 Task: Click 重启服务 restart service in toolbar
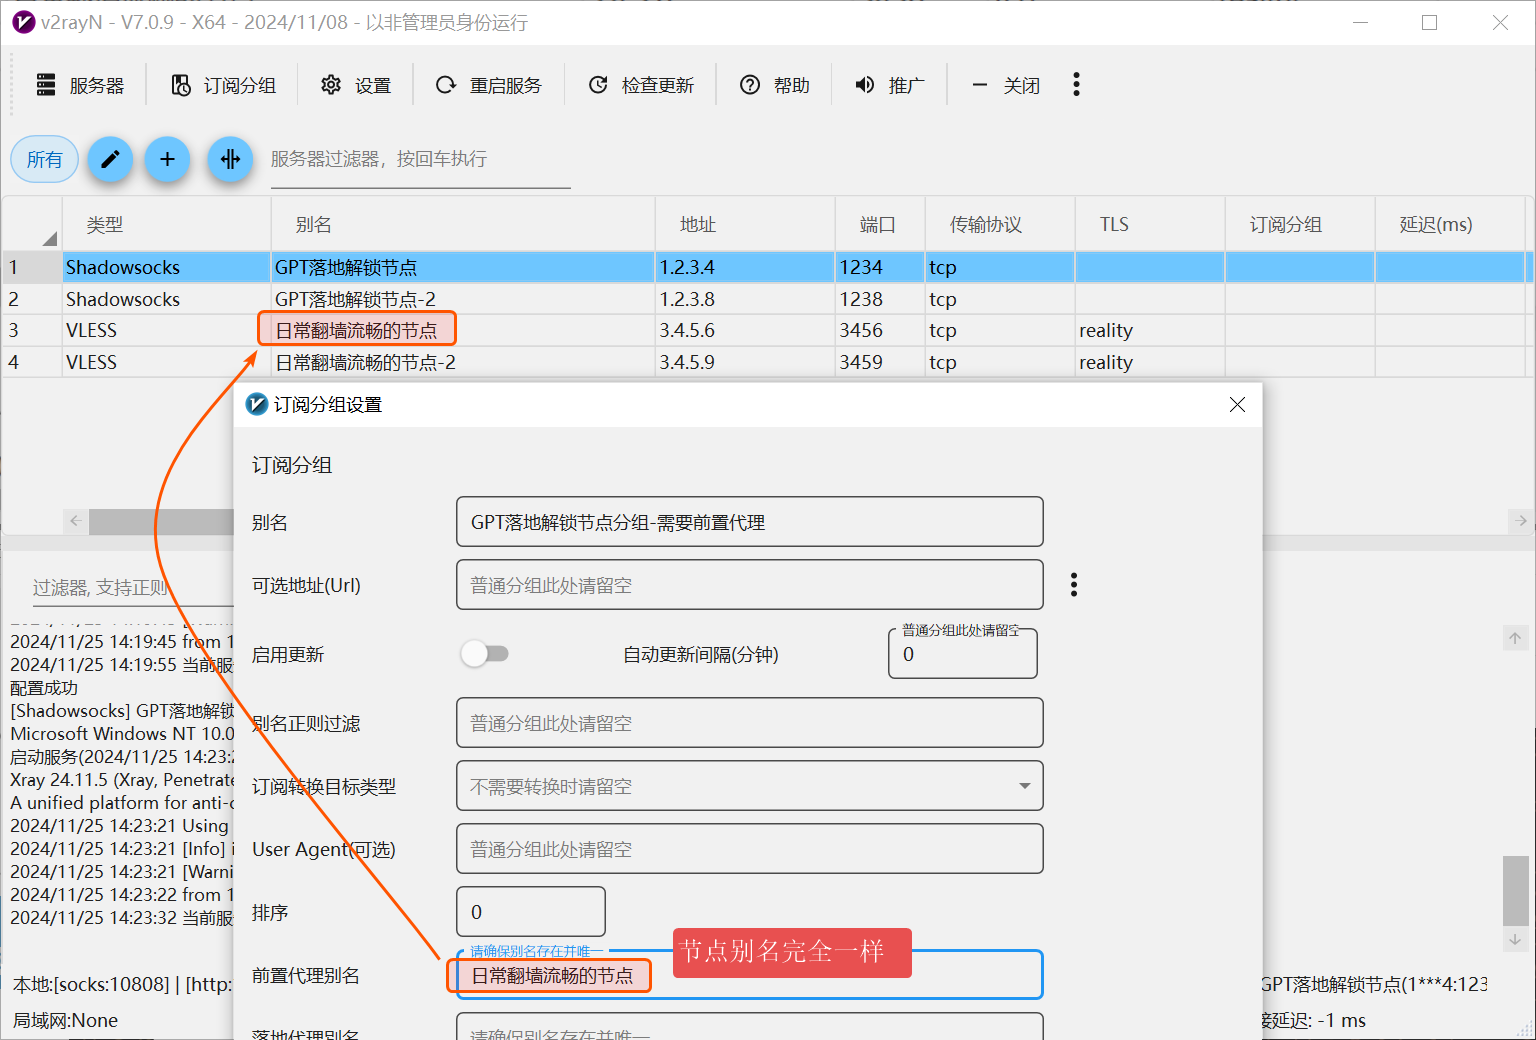coord(489,86)
